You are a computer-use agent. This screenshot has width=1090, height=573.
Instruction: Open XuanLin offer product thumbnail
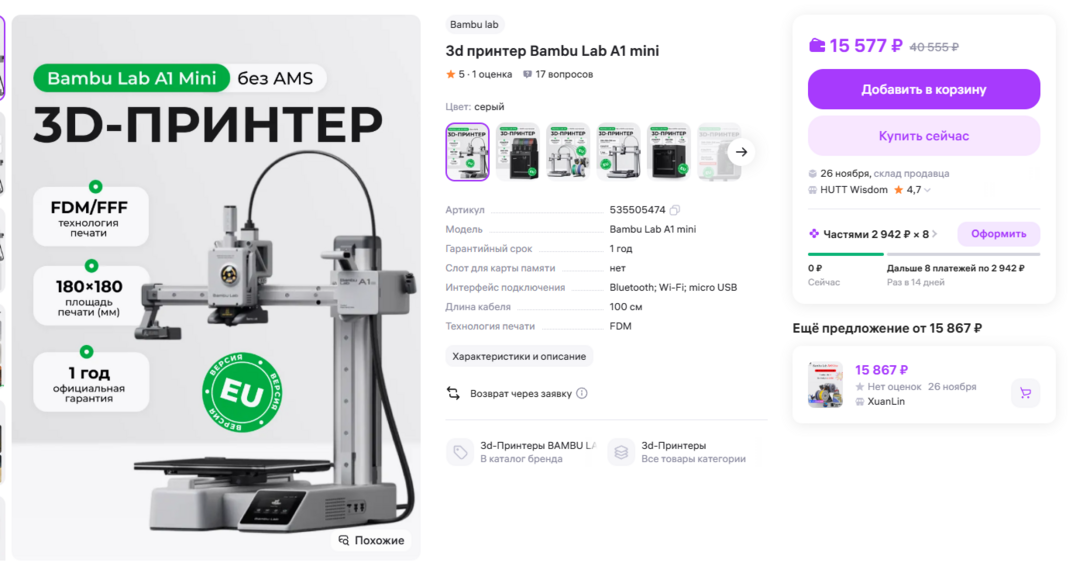click(825, 385)
